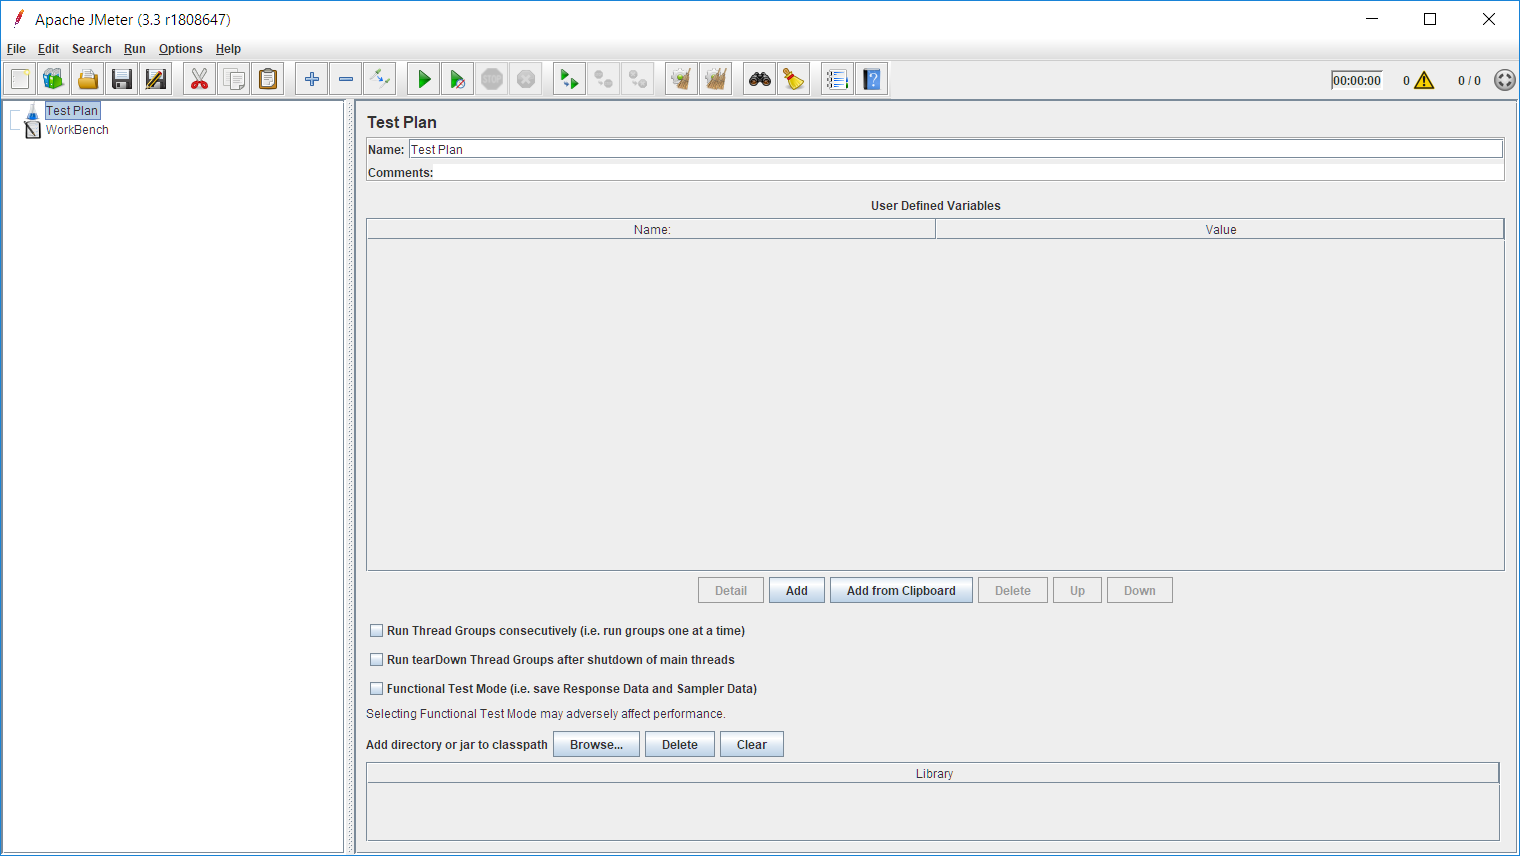
Task: Click the Name input field
Action: point(955,149)
